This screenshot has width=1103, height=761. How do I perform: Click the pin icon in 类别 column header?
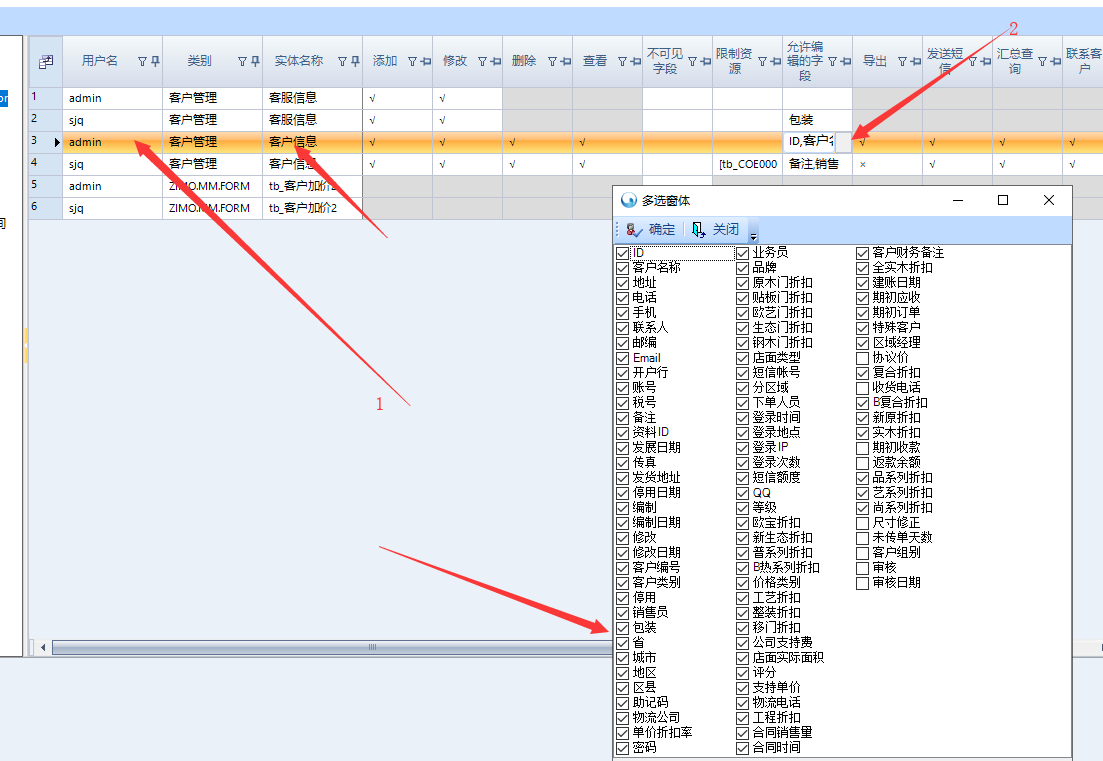point(255,62)
